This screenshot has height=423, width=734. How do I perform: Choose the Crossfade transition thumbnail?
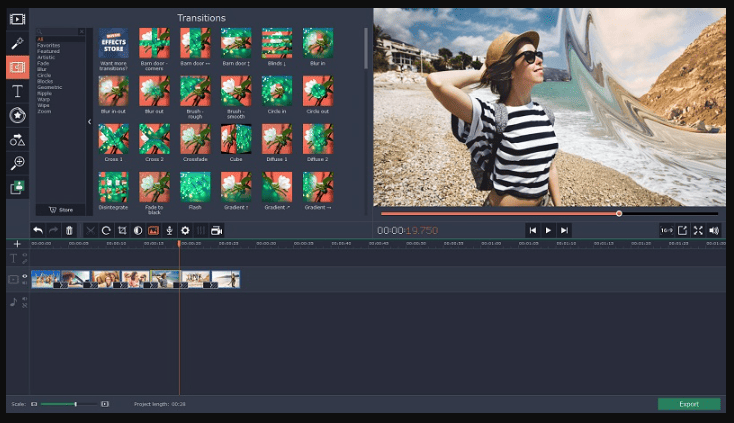click(195, 139)
